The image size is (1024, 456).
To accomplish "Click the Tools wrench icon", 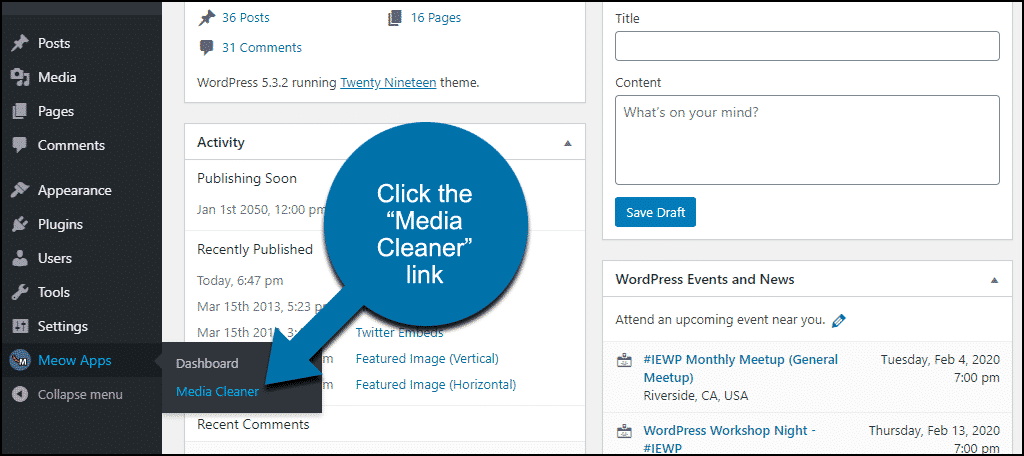I will [x=20, y=292].
